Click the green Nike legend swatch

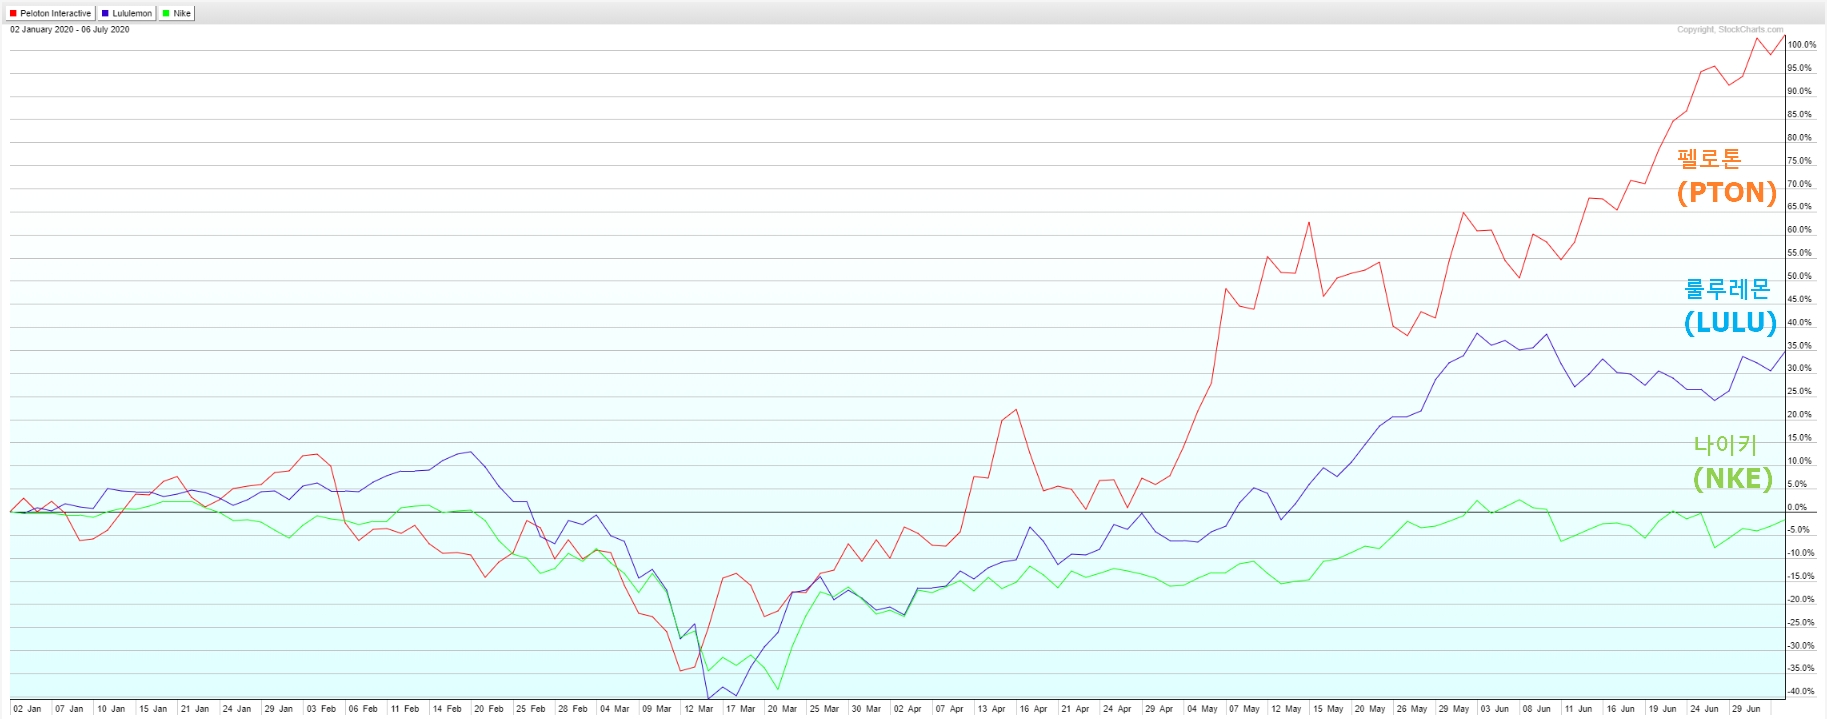click(166, 14)
